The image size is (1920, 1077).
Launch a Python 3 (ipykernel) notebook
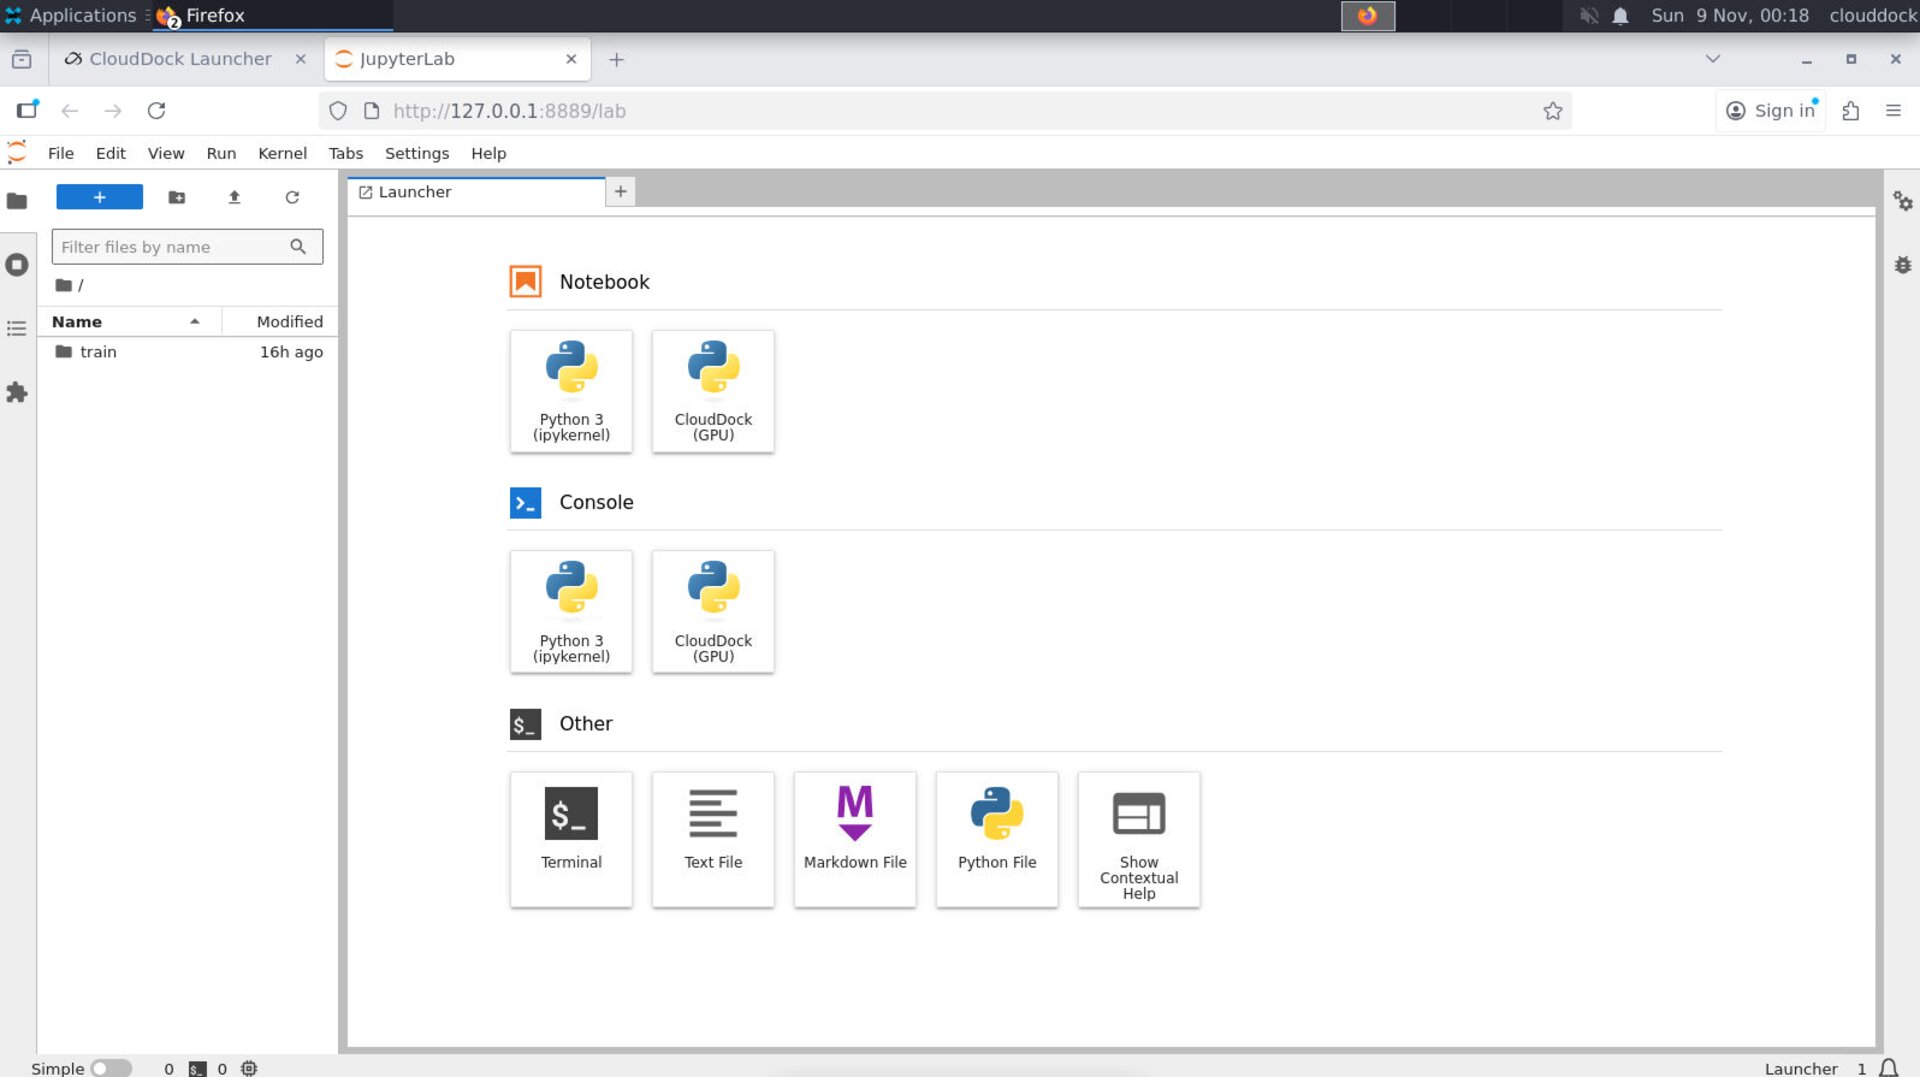(x=571, y=391)
